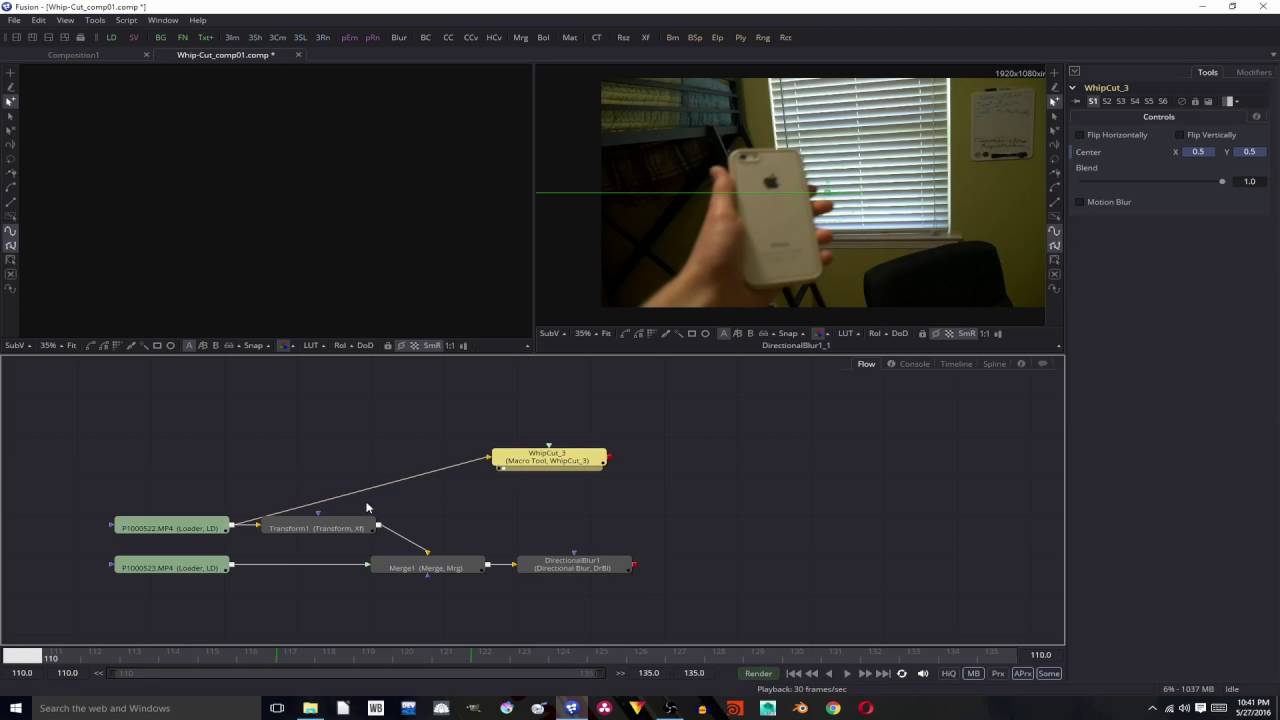This screenshot has width=1280, height=720.
Task: Select the P1000523.MP4 Loader node
Action: click(171, 567)
